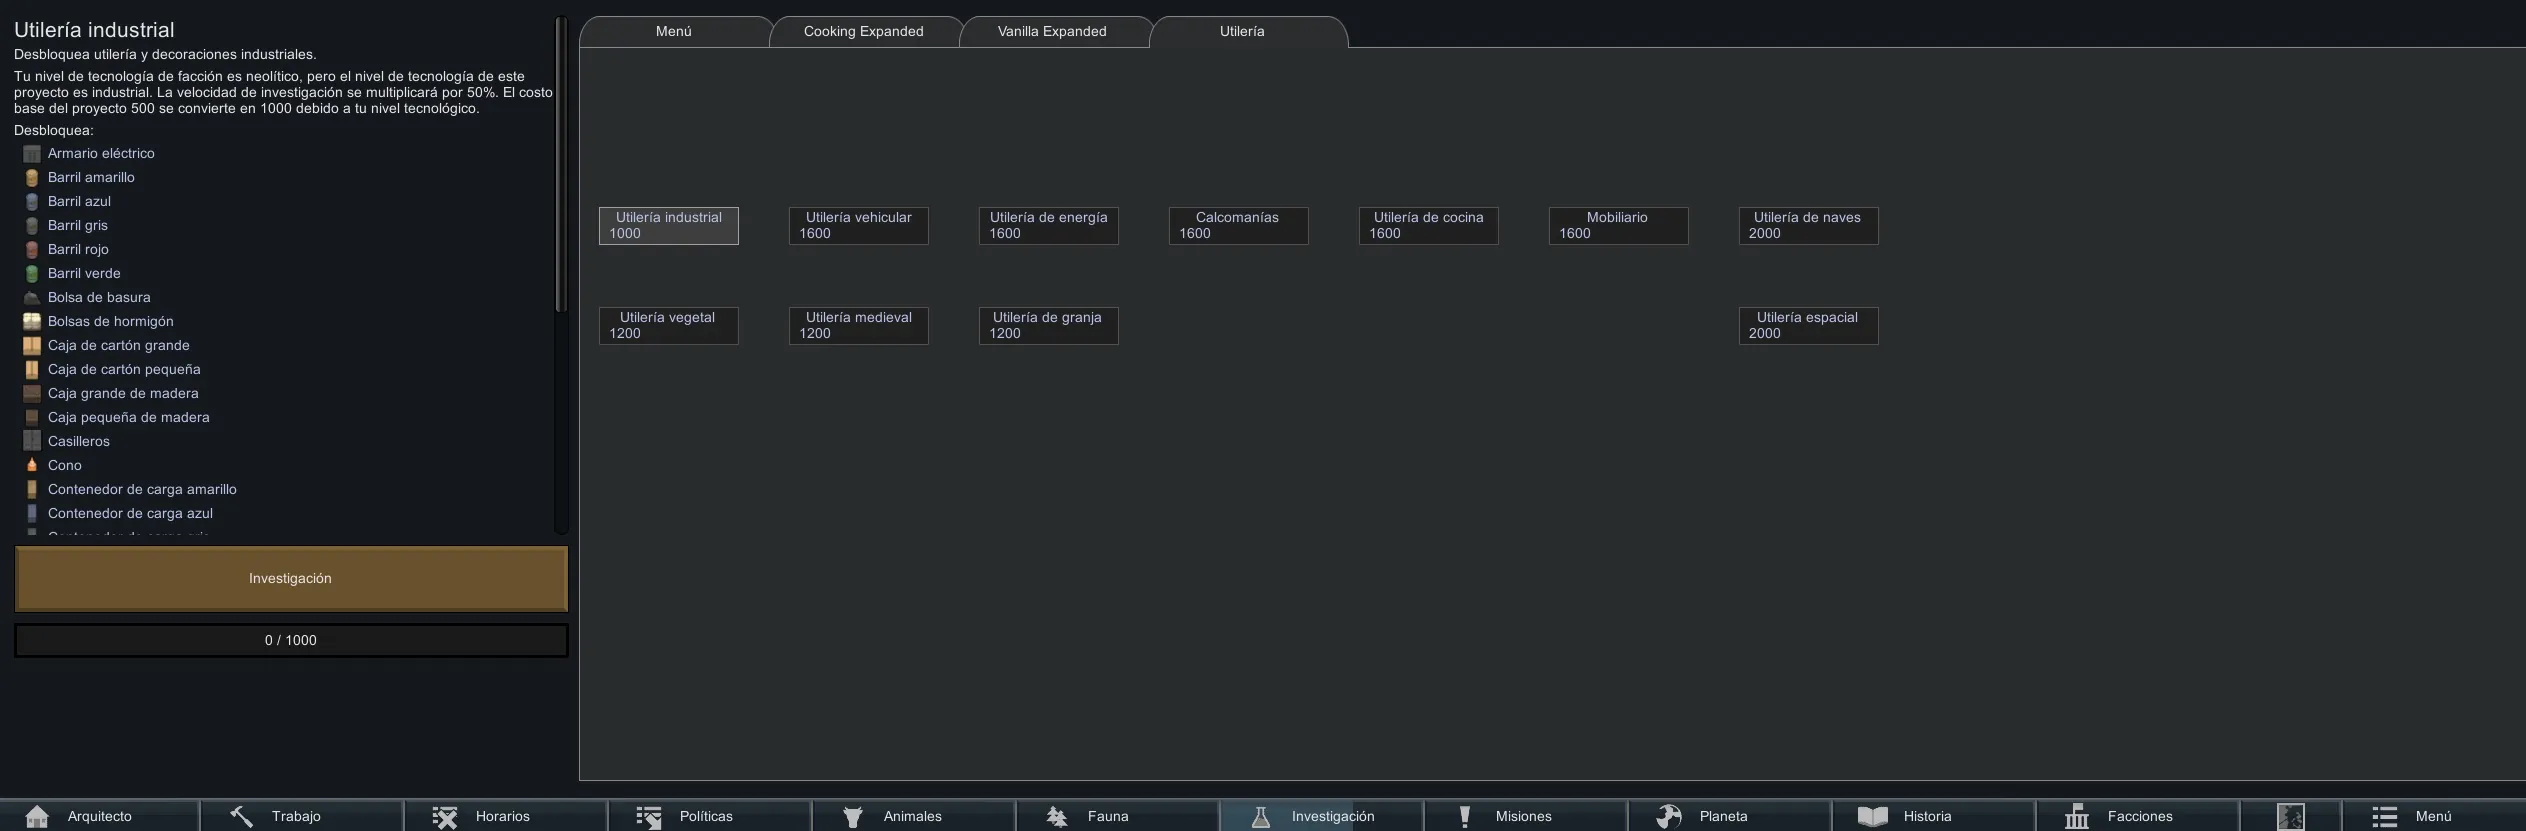The height and width of the screenshot is (831, 2526).
Task: Click the Armario eléctrico item icon
Action: [x=32, y=154]
